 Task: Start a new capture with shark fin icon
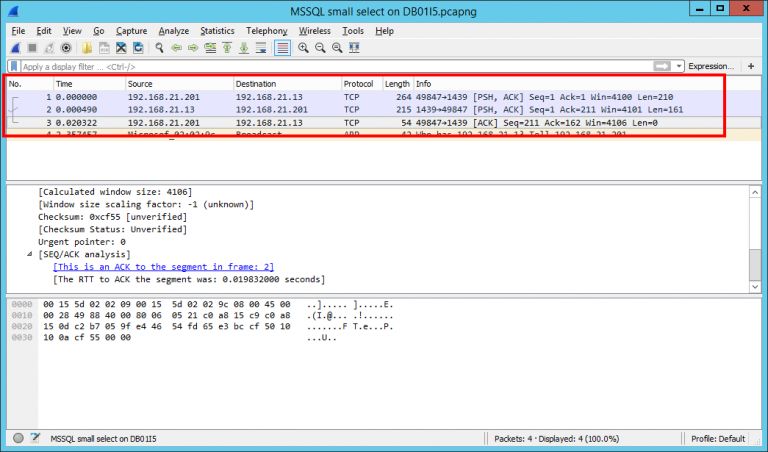click(x=16, y=48)
